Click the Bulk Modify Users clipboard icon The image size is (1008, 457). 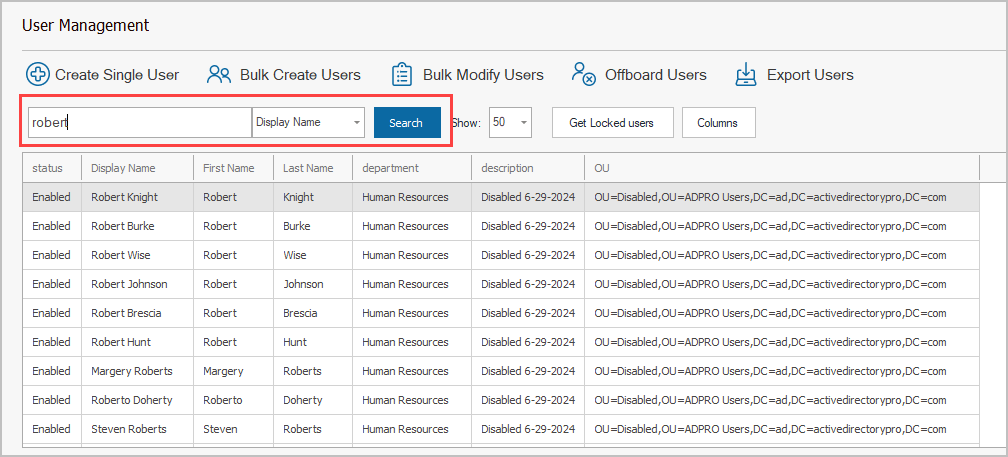[x=402, y=74]
